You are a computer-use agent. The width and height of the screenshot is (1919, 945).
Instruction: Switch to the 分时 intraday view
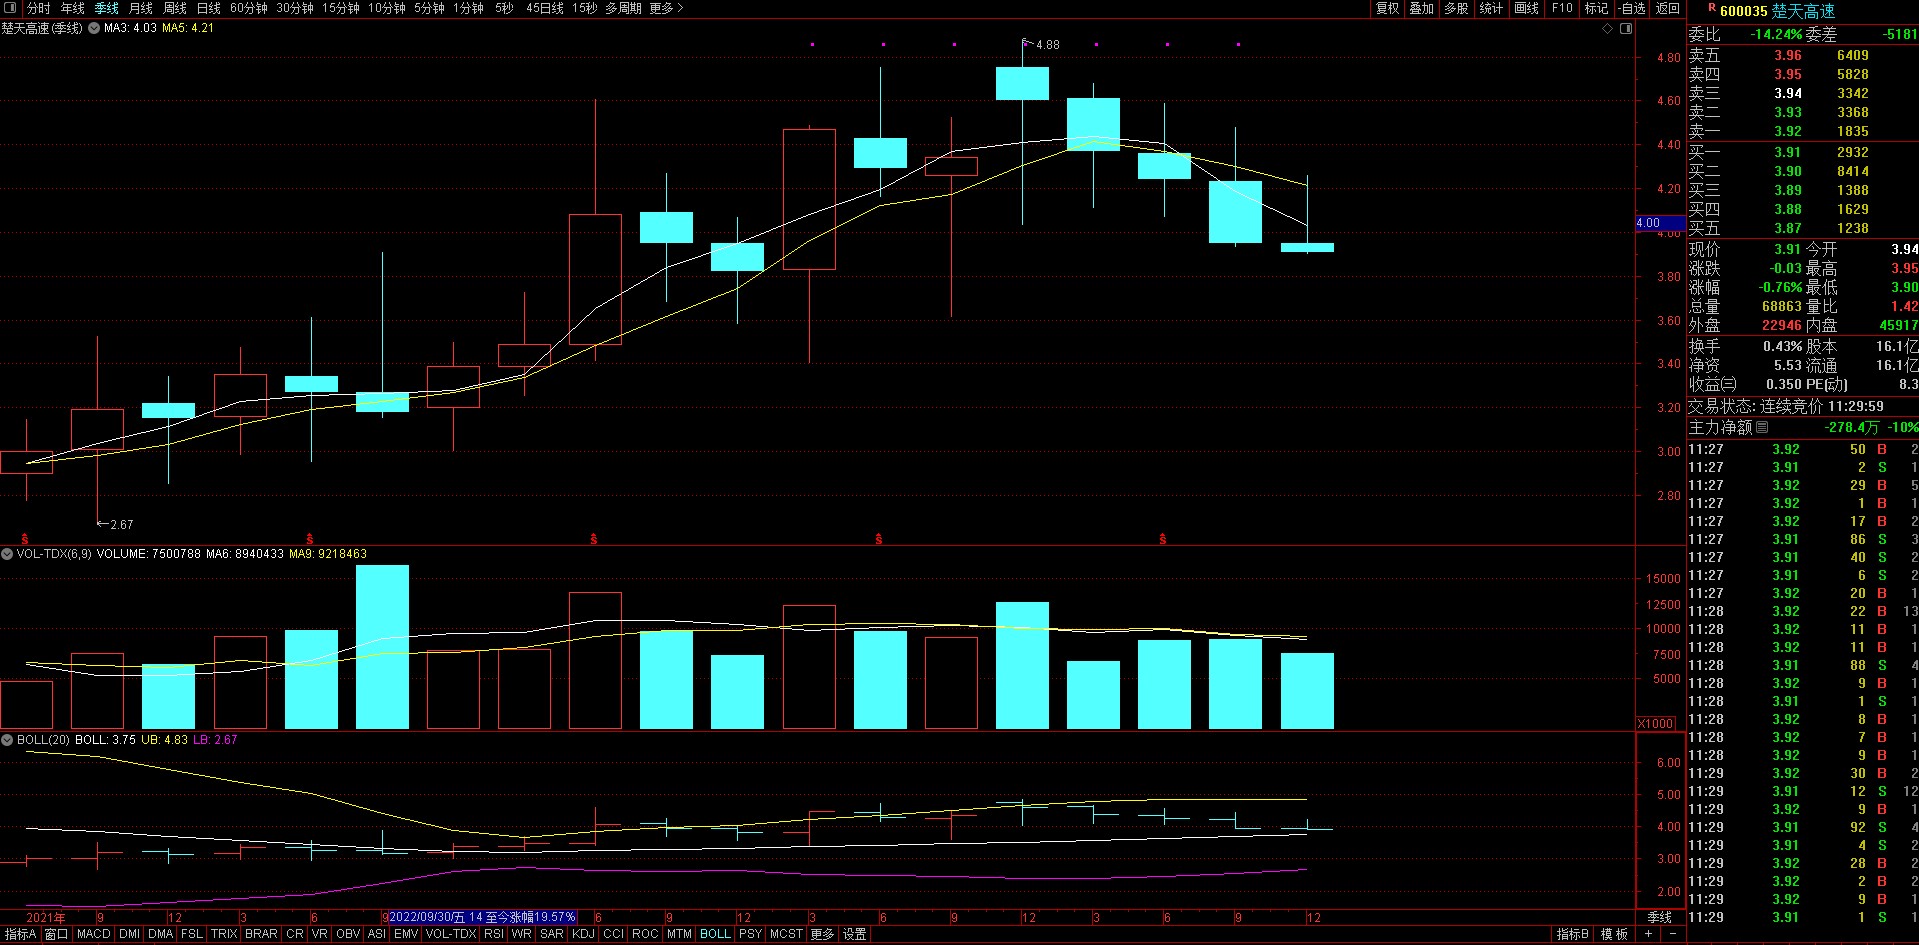(38, 8)
